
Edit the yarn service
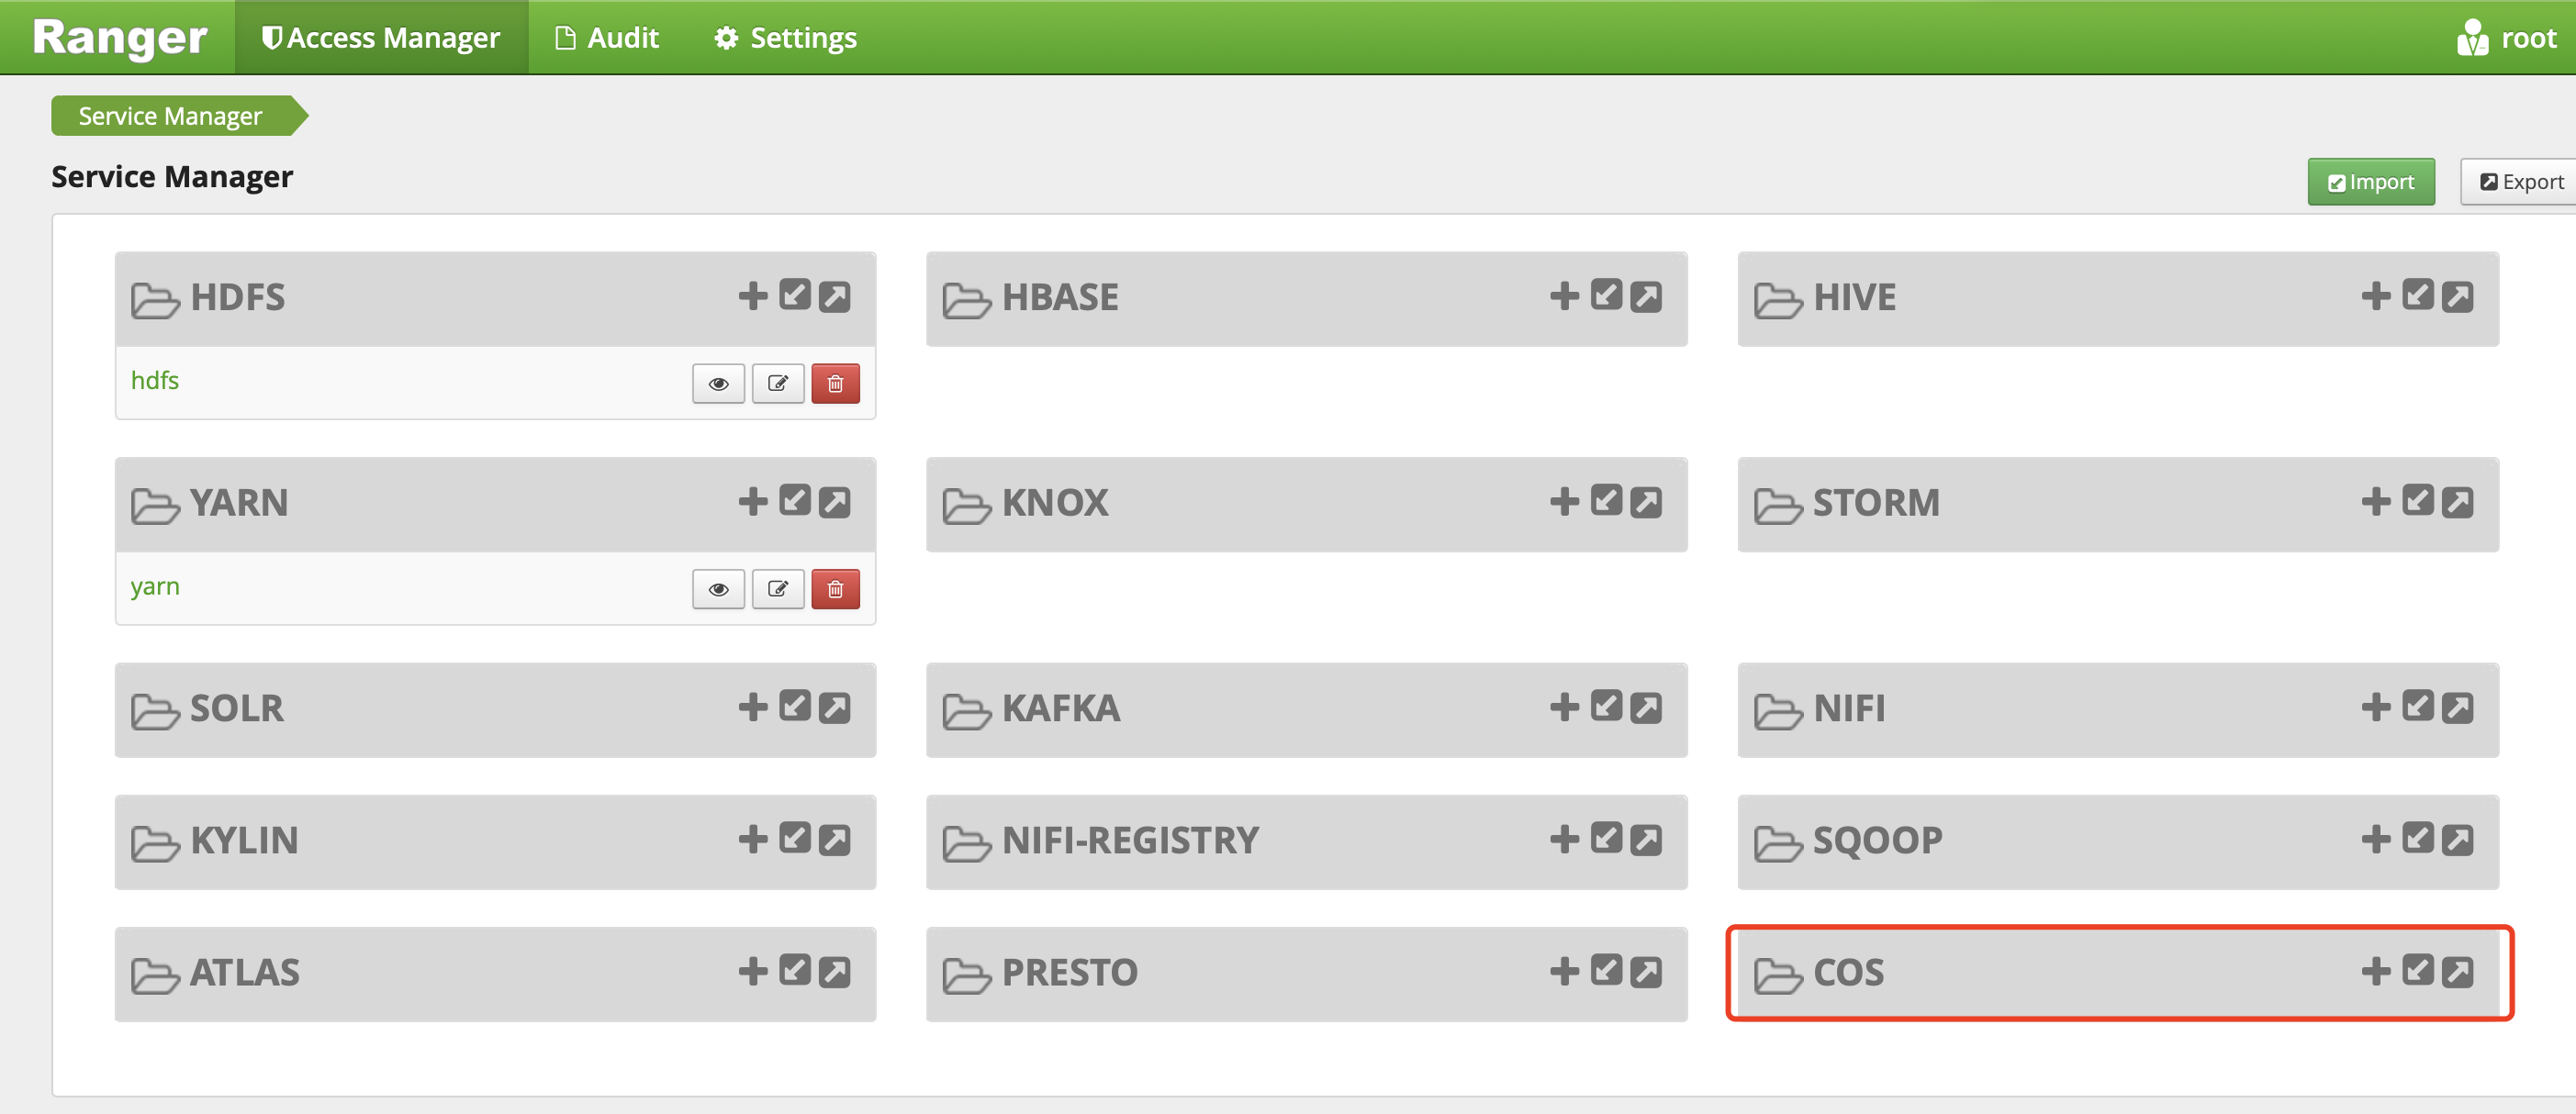coord(777,589)
